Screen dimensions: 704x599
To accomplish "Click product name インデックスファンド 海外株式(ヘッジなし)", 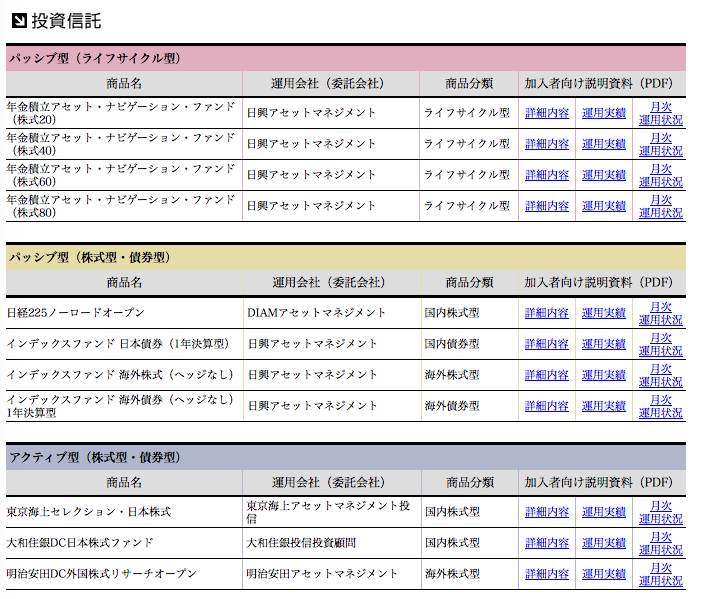I will (x=120, y=375).
